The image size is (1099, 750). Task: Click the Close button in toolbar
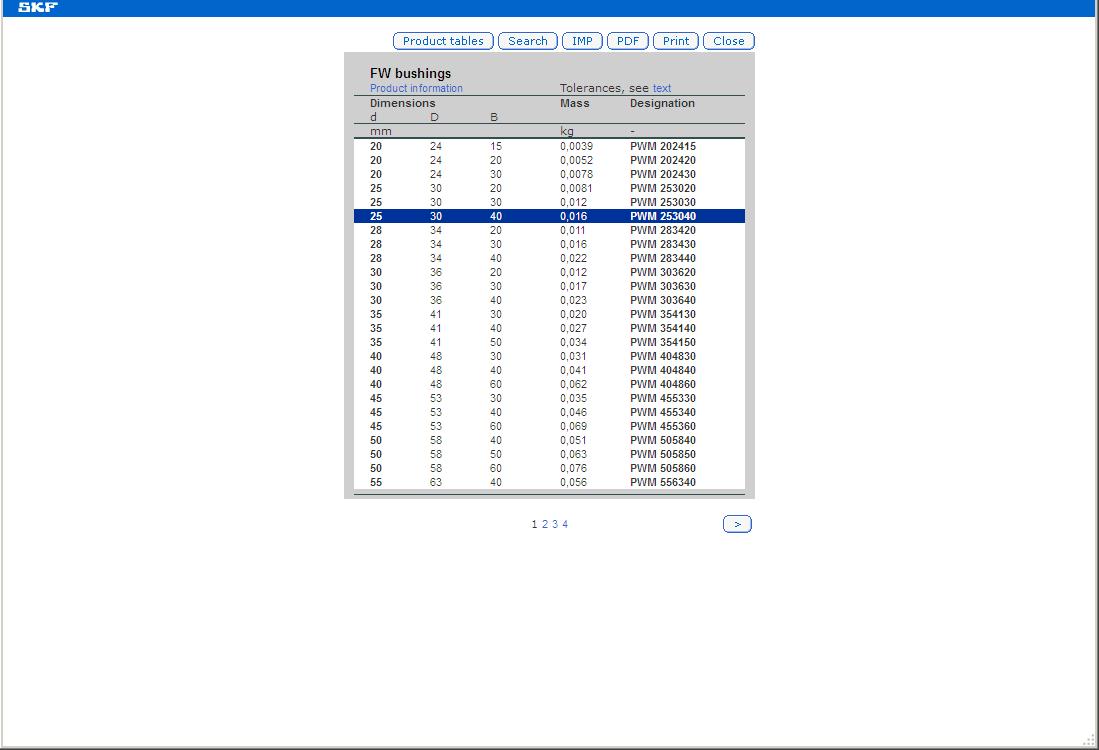728,41
